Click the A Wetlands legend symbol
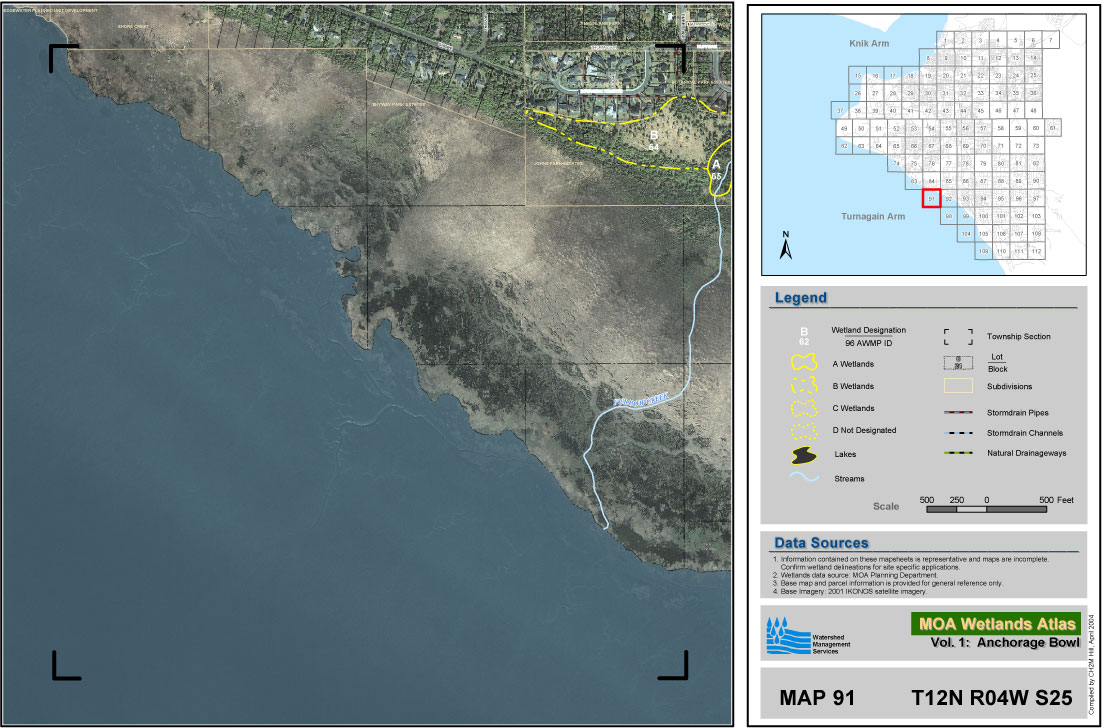Viewport: 1103px width, 728px height. [804, 365]
